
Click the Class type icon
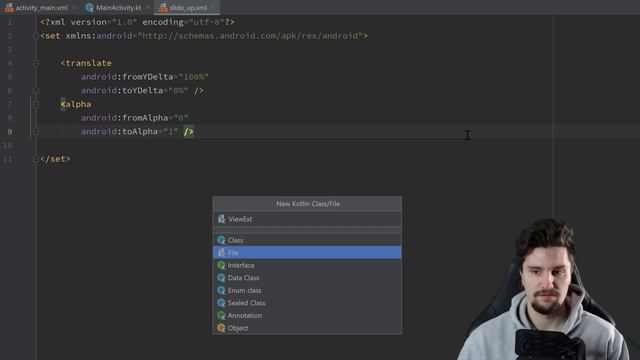(x=221, y=240)
